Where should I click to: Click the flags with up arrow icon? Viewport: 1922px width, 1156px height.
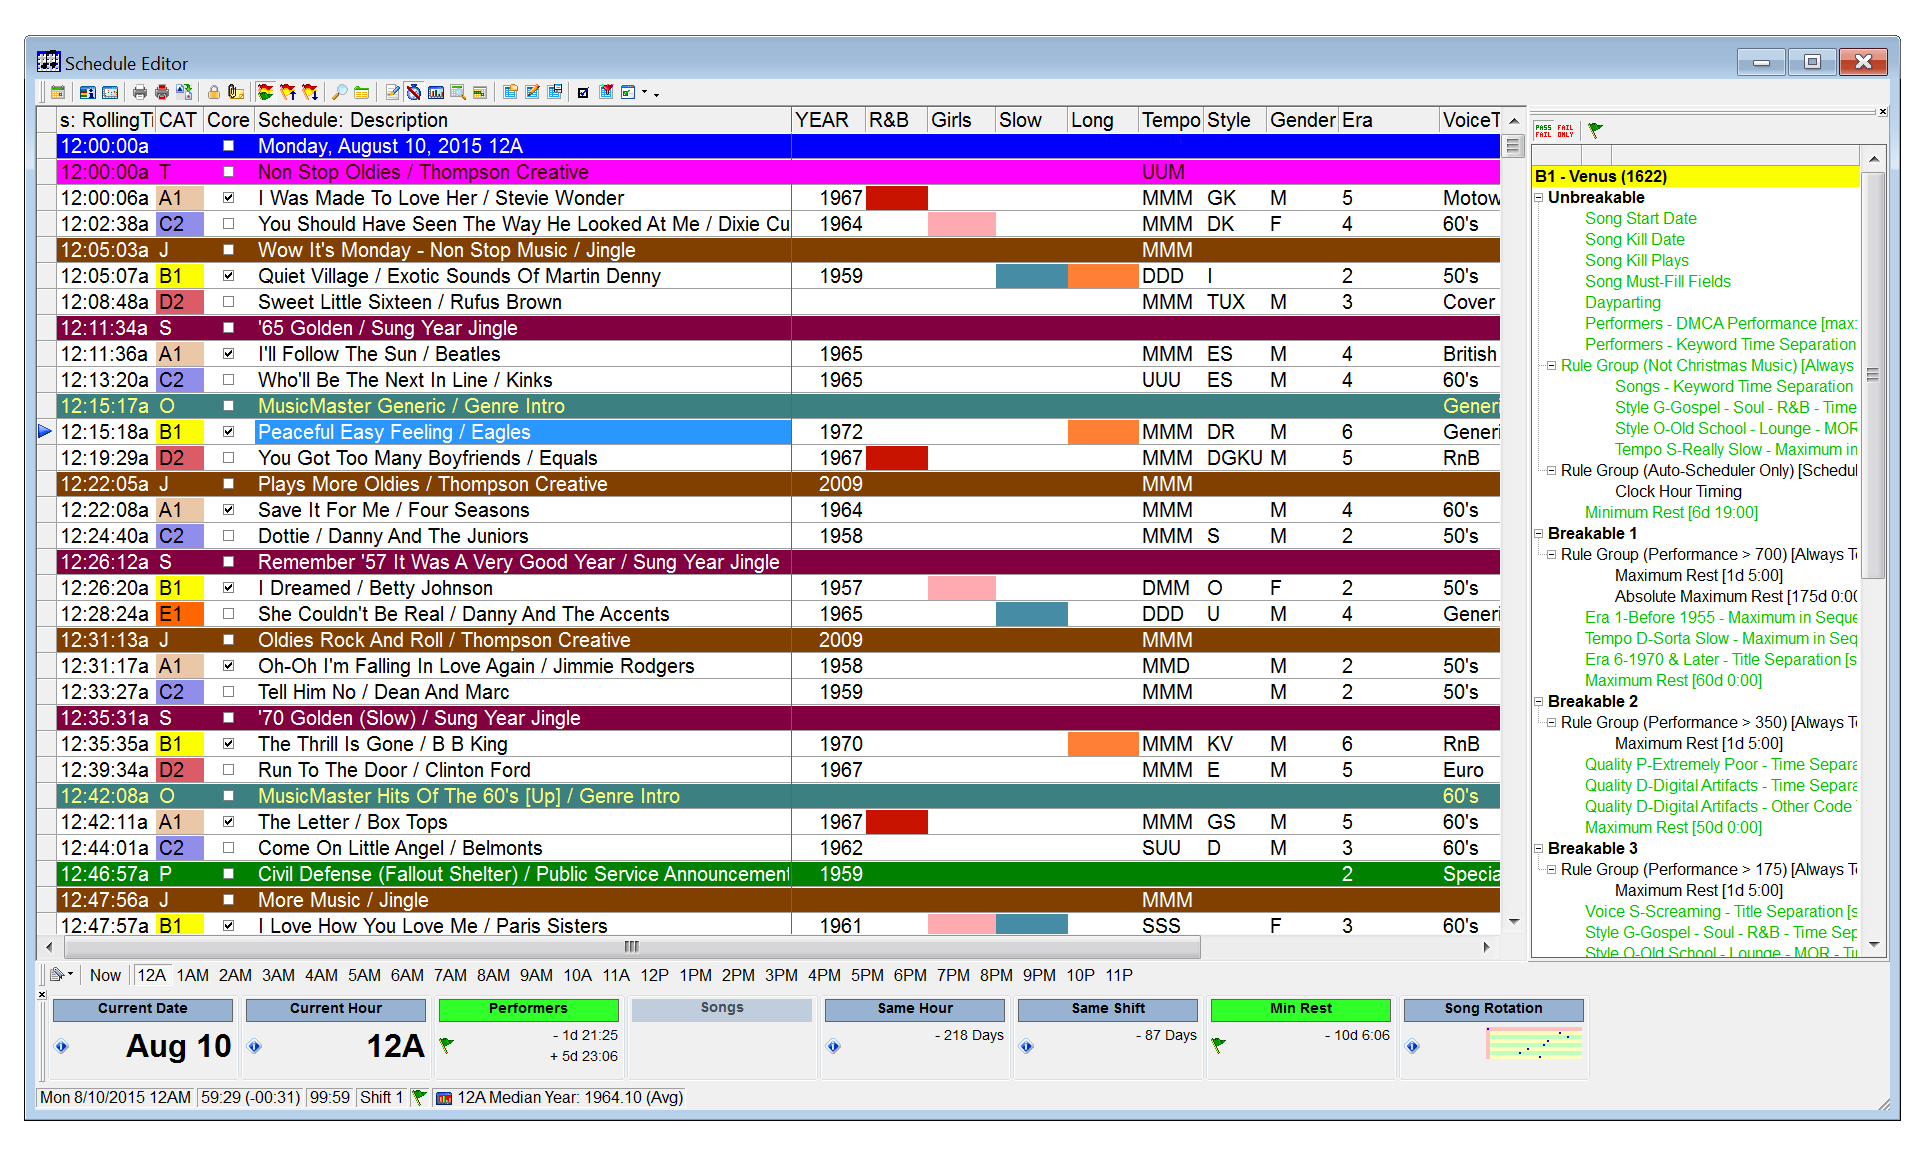click(288, 92)
